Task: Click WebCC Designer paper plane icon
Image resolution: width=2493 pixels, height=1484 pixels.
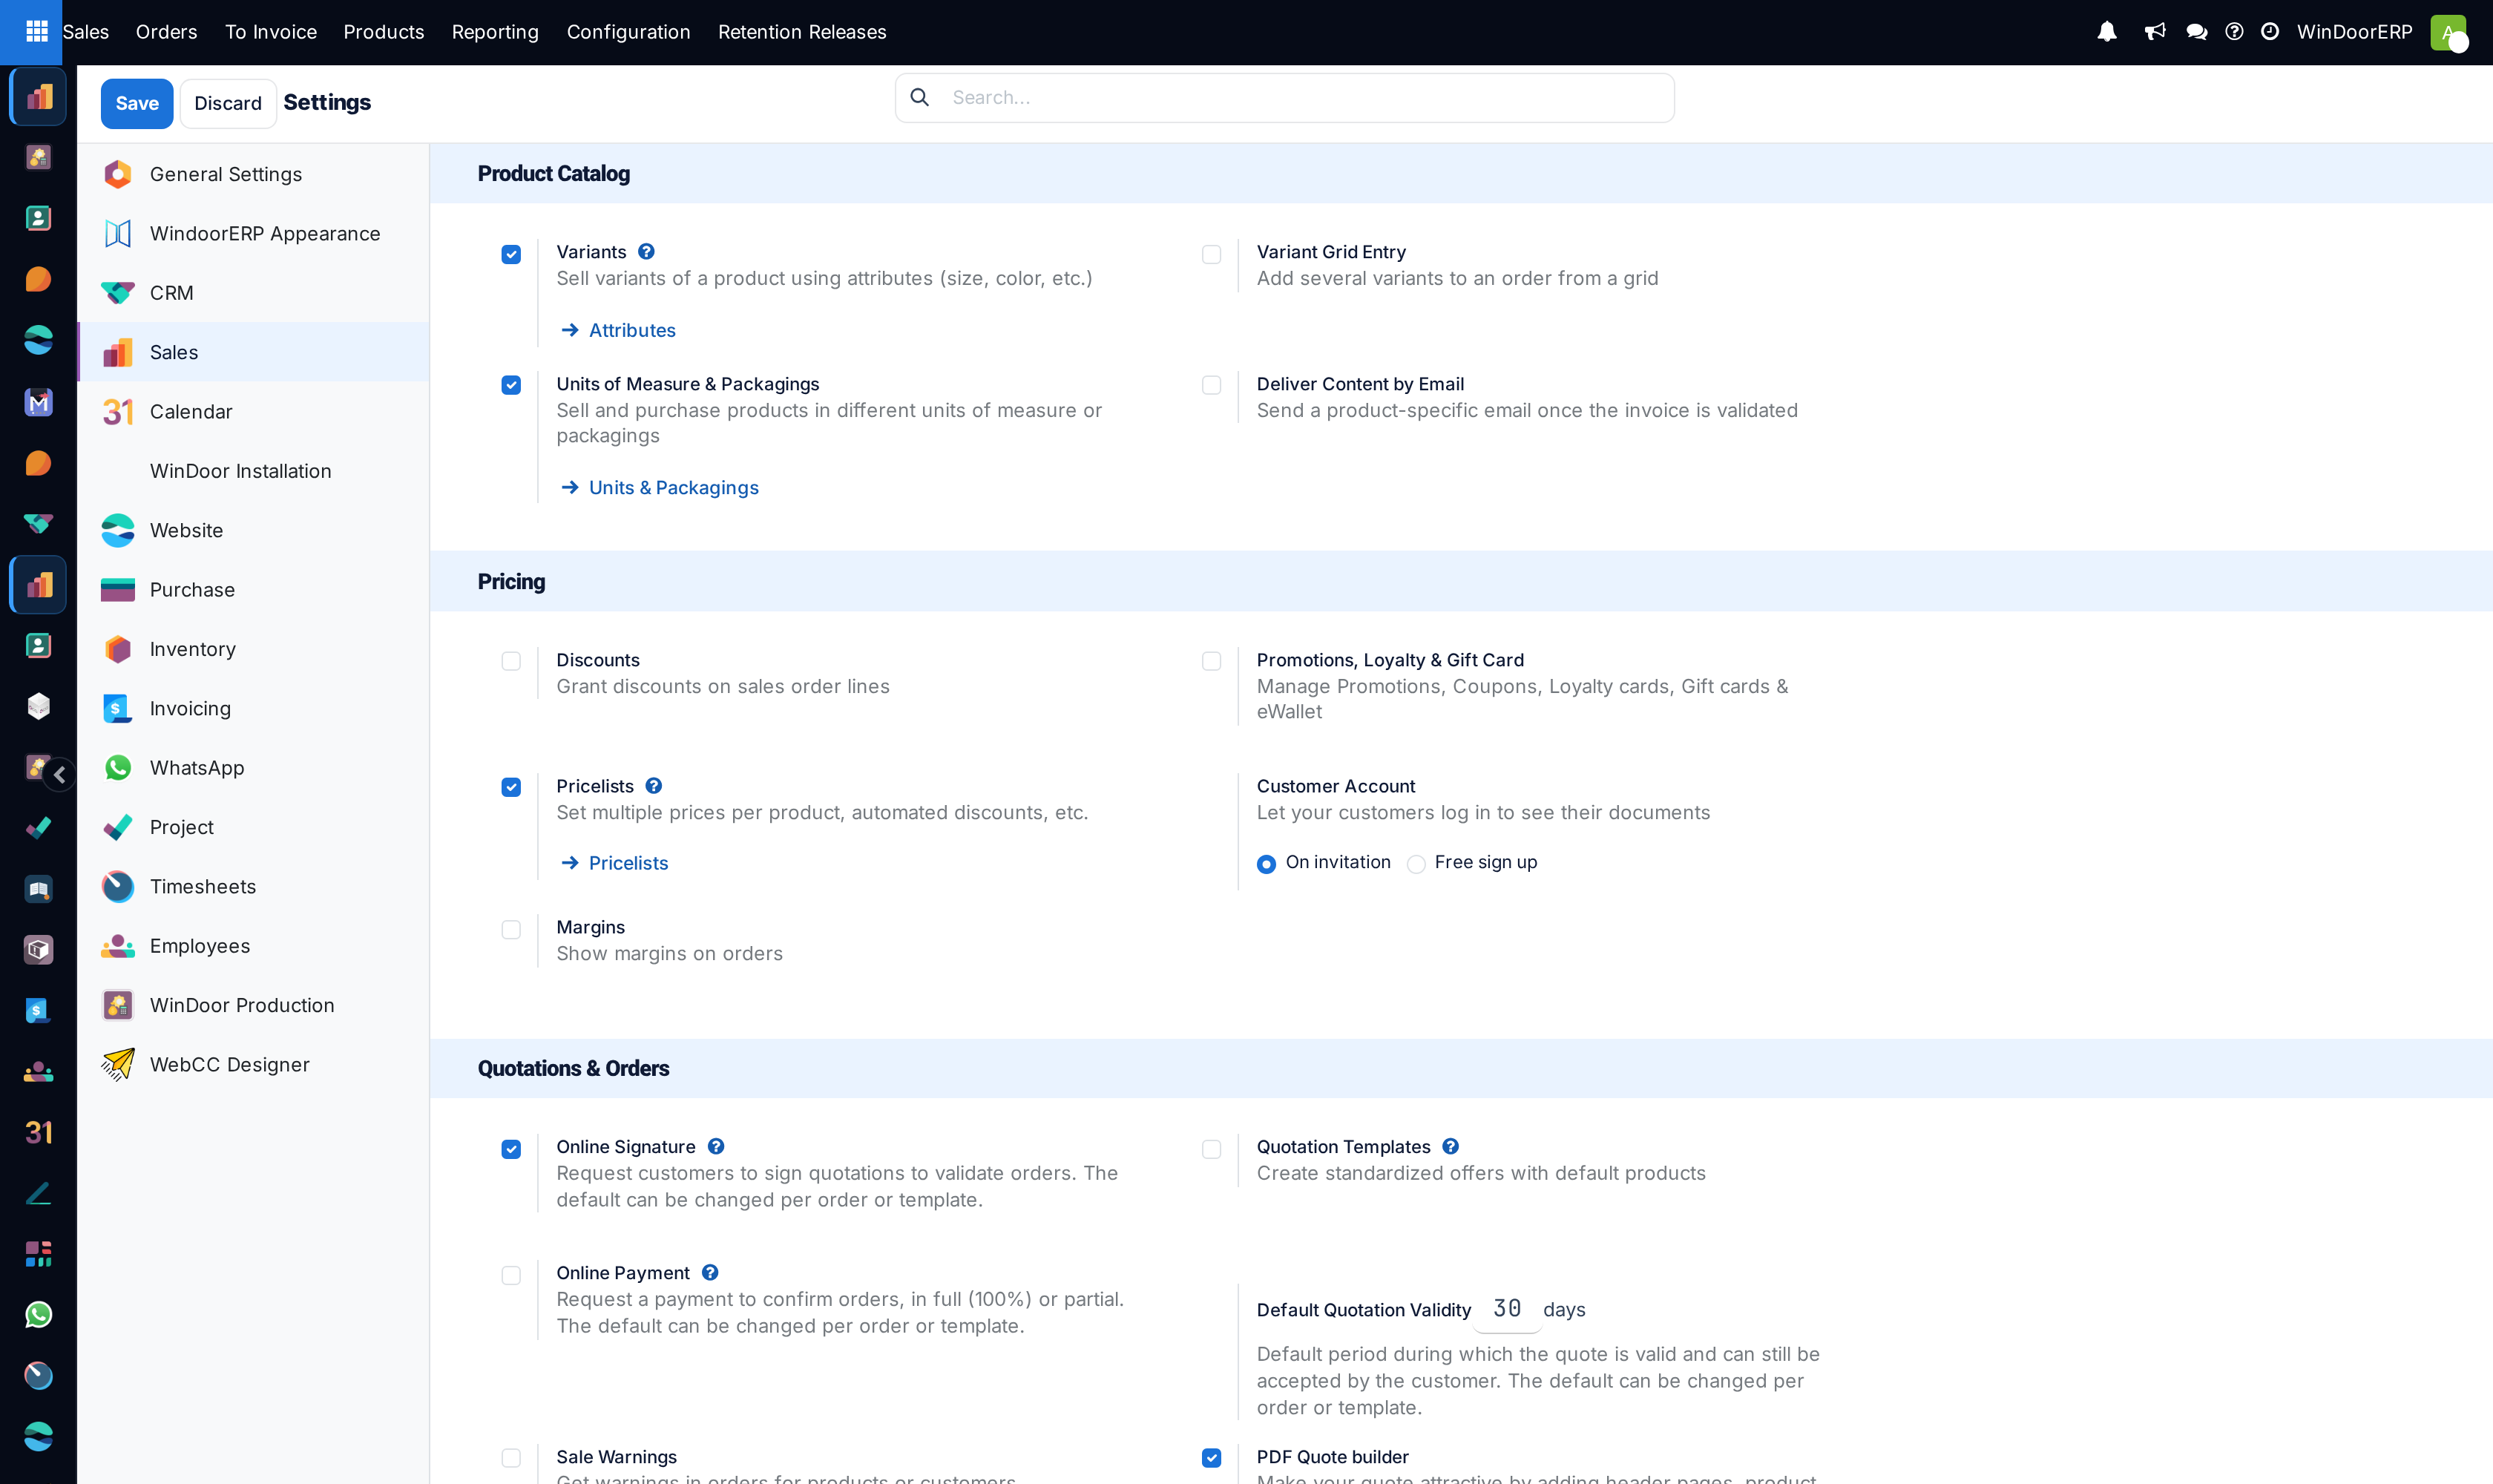Action: (x=118, y=1064)
